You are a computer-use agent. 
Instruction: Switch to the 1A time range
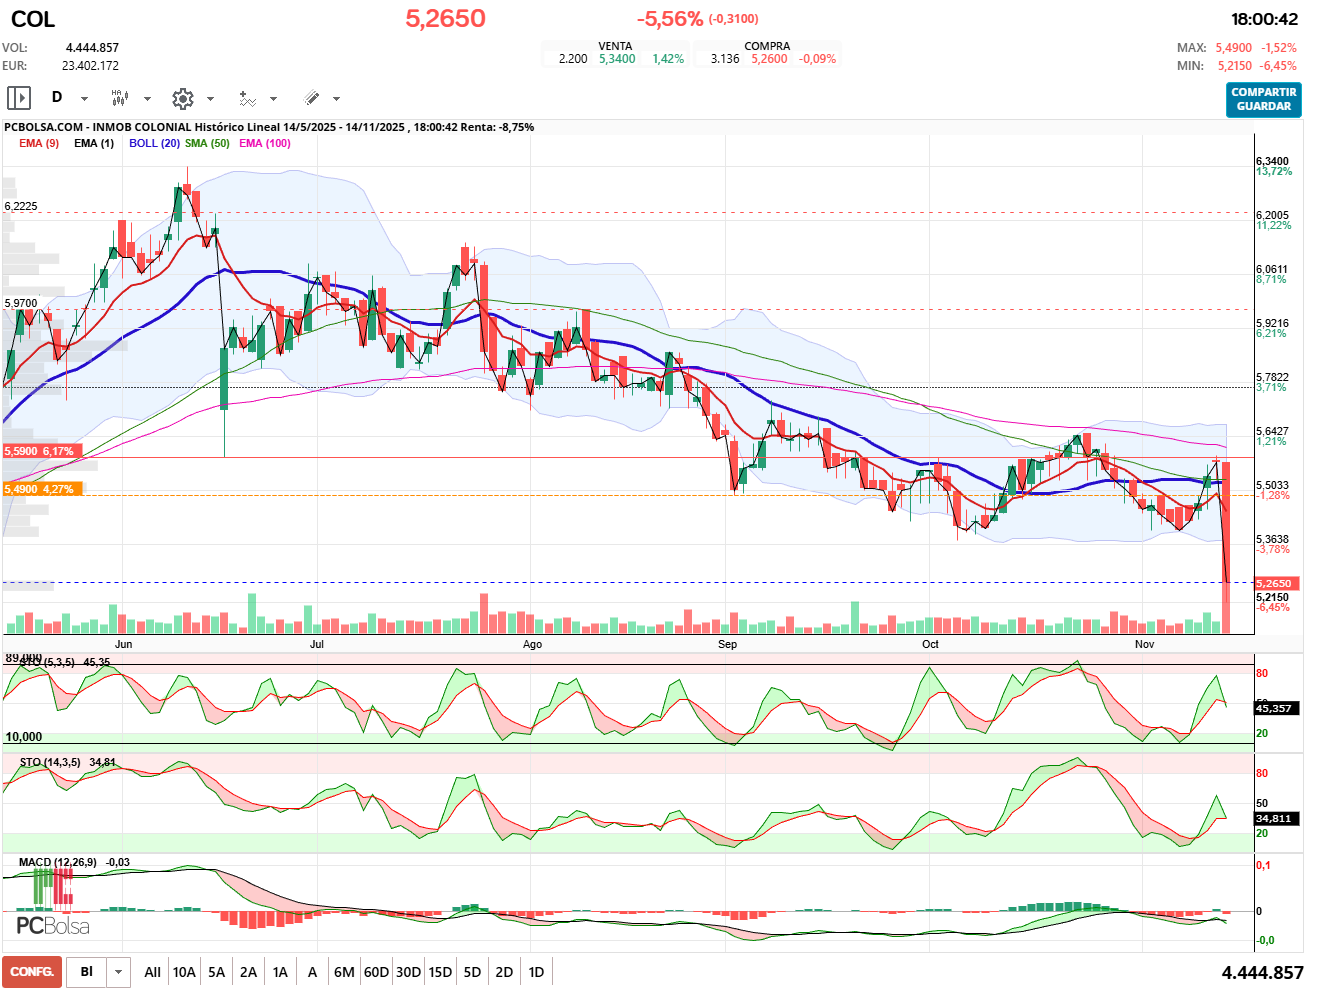[280, 972]
